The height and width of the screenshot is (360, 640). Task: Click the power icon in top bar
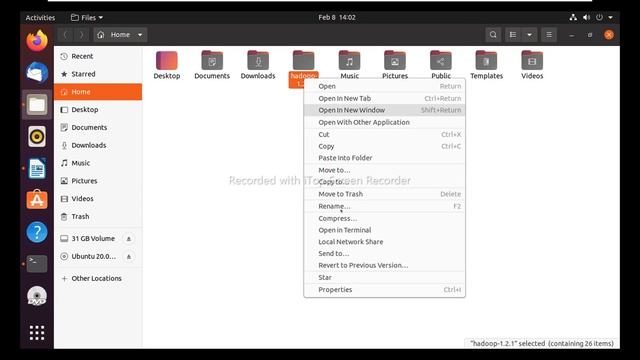599,18
